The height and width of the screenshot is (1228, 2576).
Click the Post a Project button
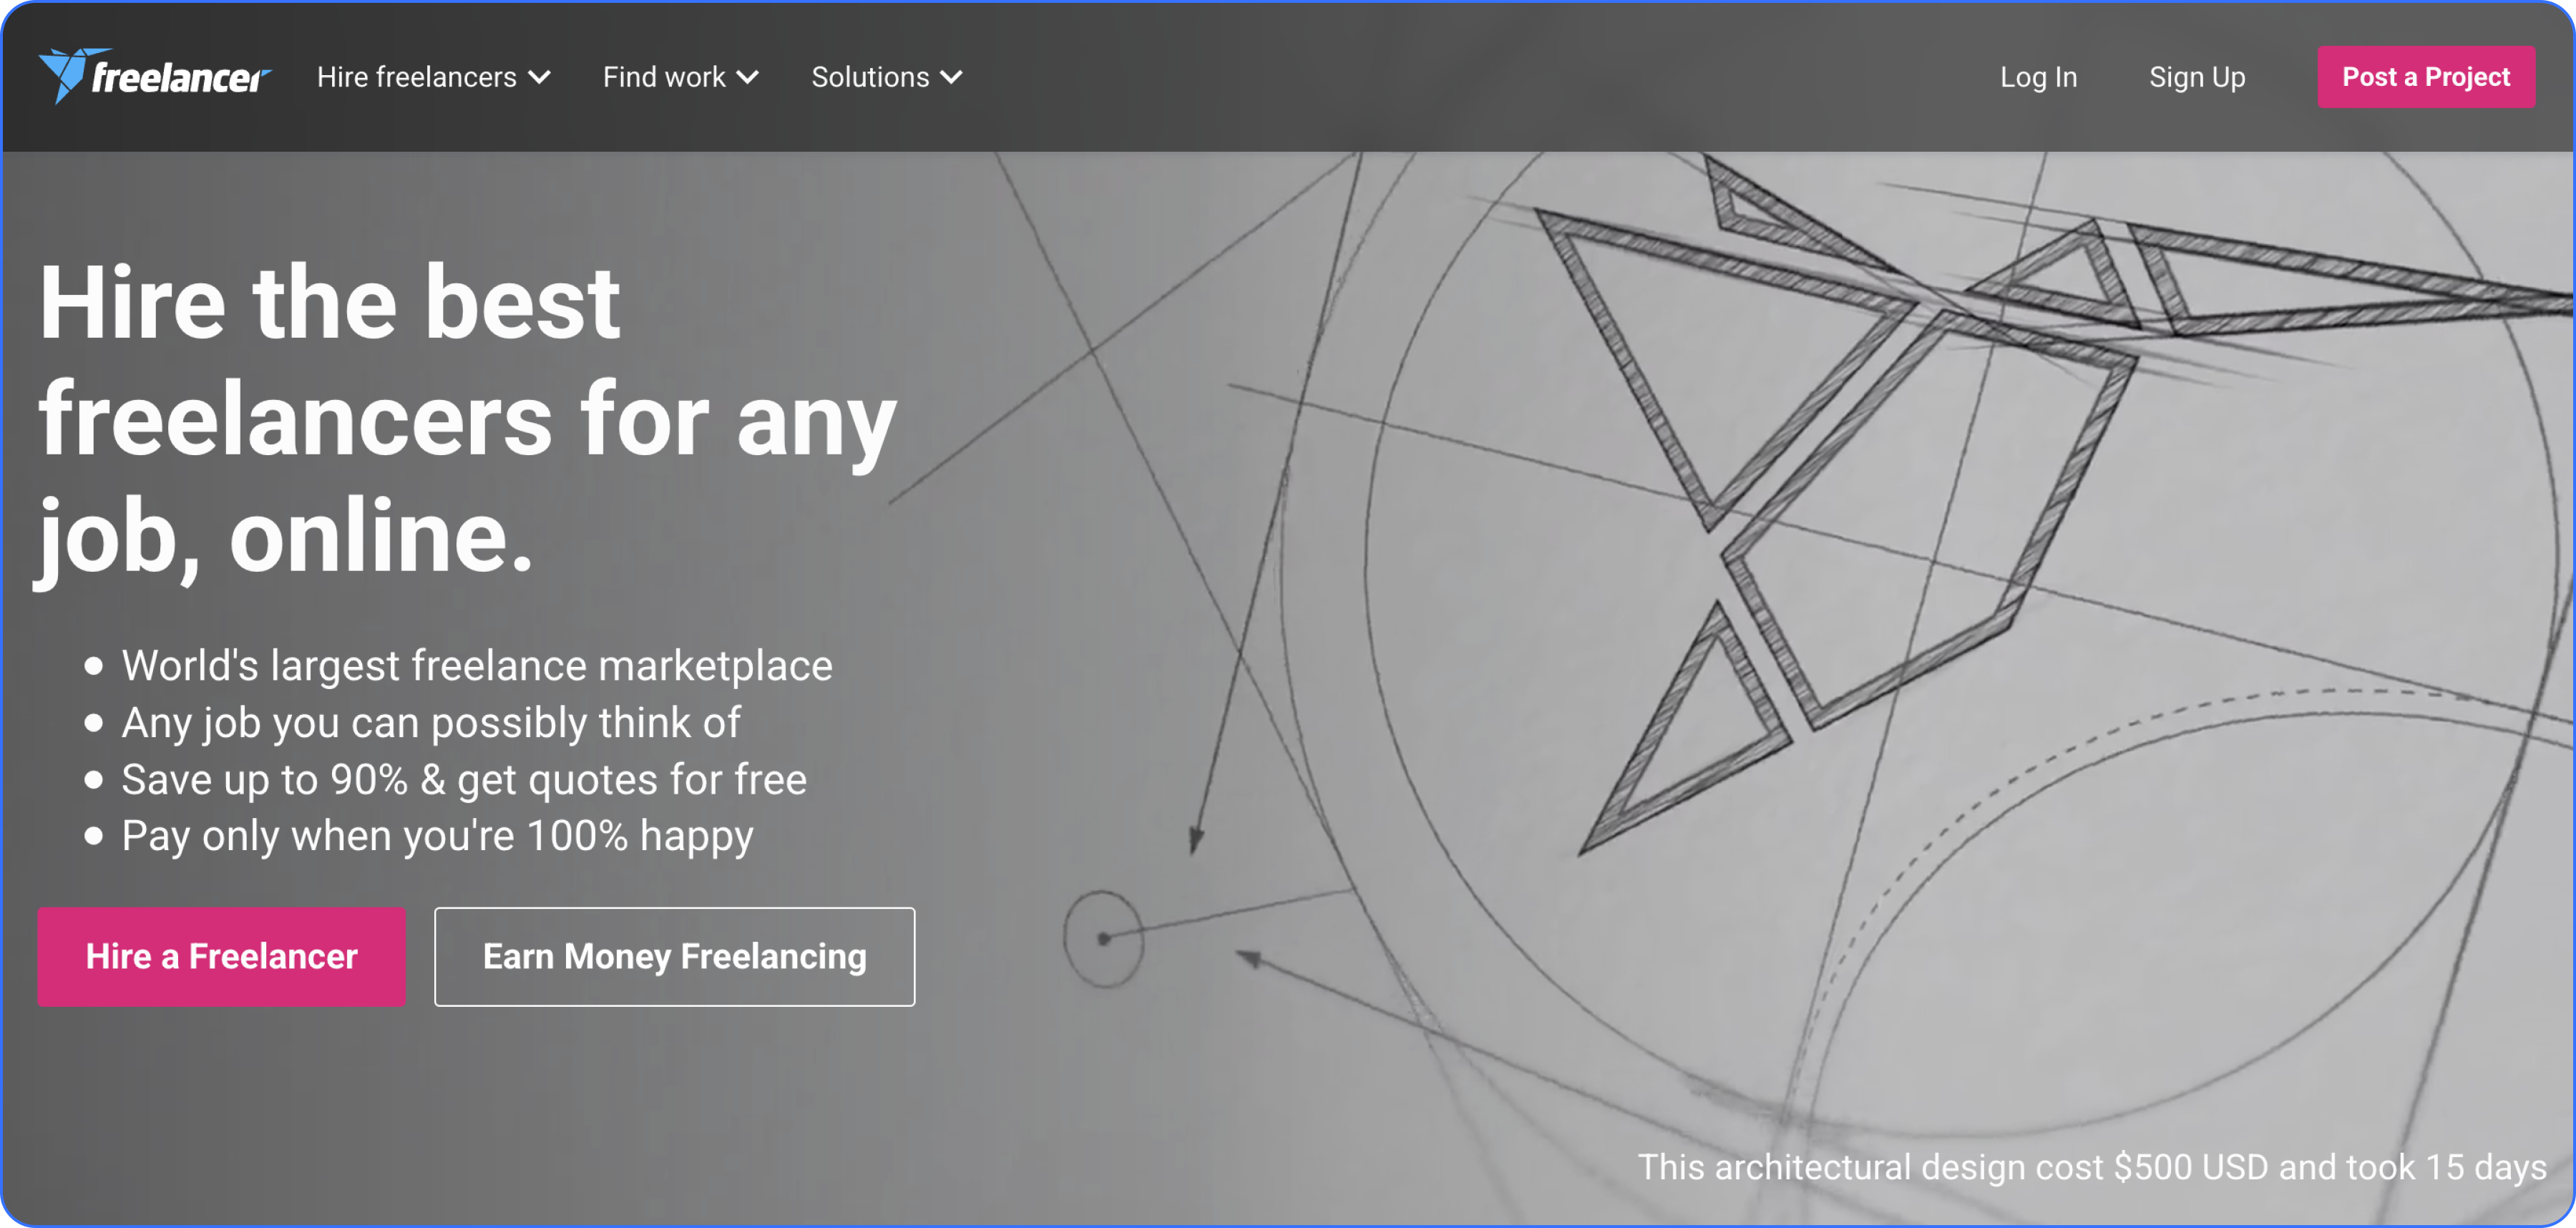[2426, 77]
